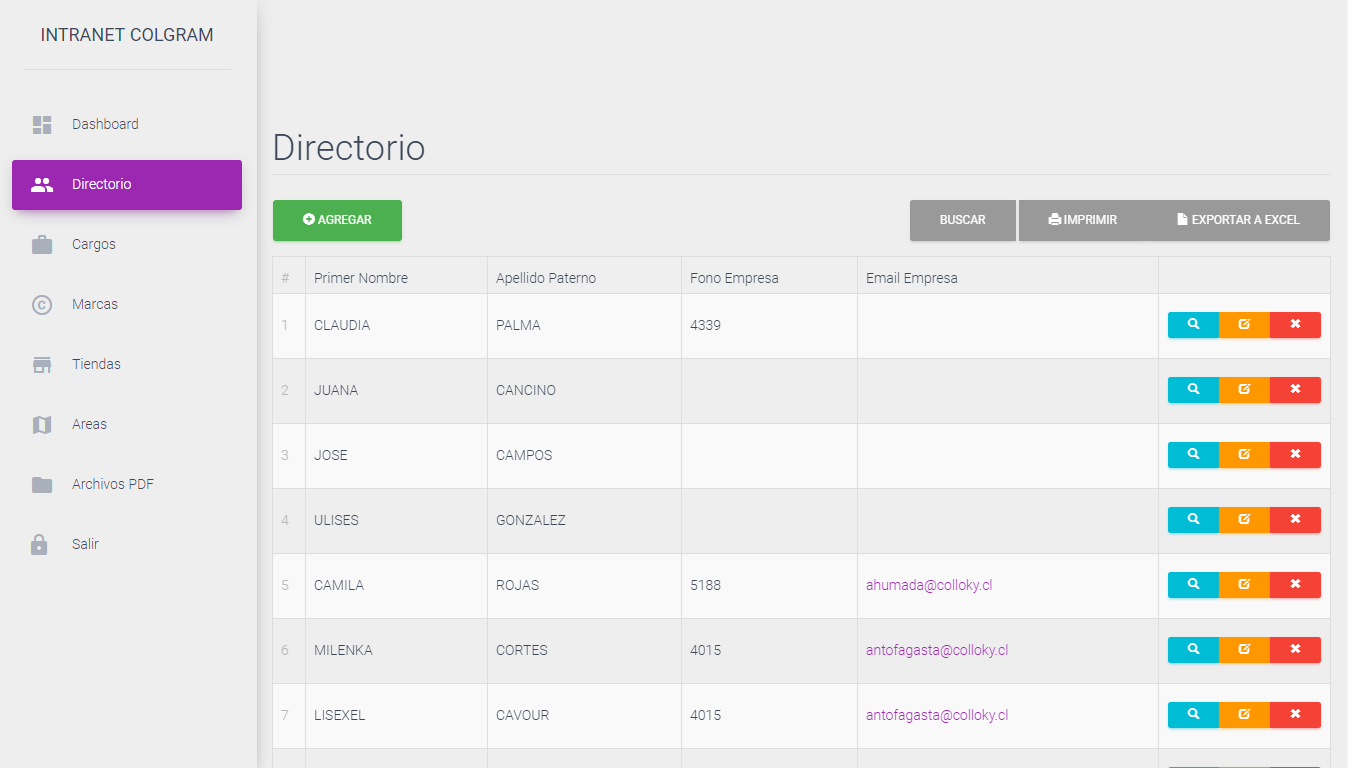Screen dimensions: 1348x768
Task: View details for CLAUDIA PALMA row
Action: coord(1193,325)
